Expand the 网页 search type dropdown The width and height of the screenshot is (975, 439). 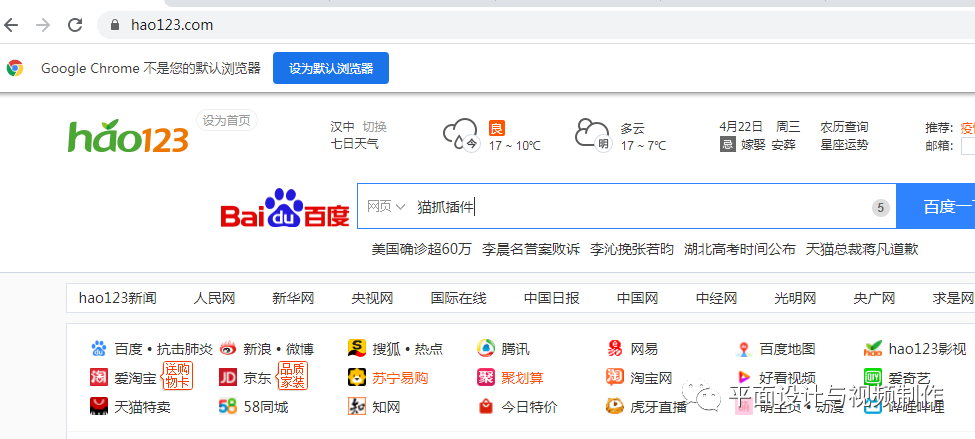386,206
